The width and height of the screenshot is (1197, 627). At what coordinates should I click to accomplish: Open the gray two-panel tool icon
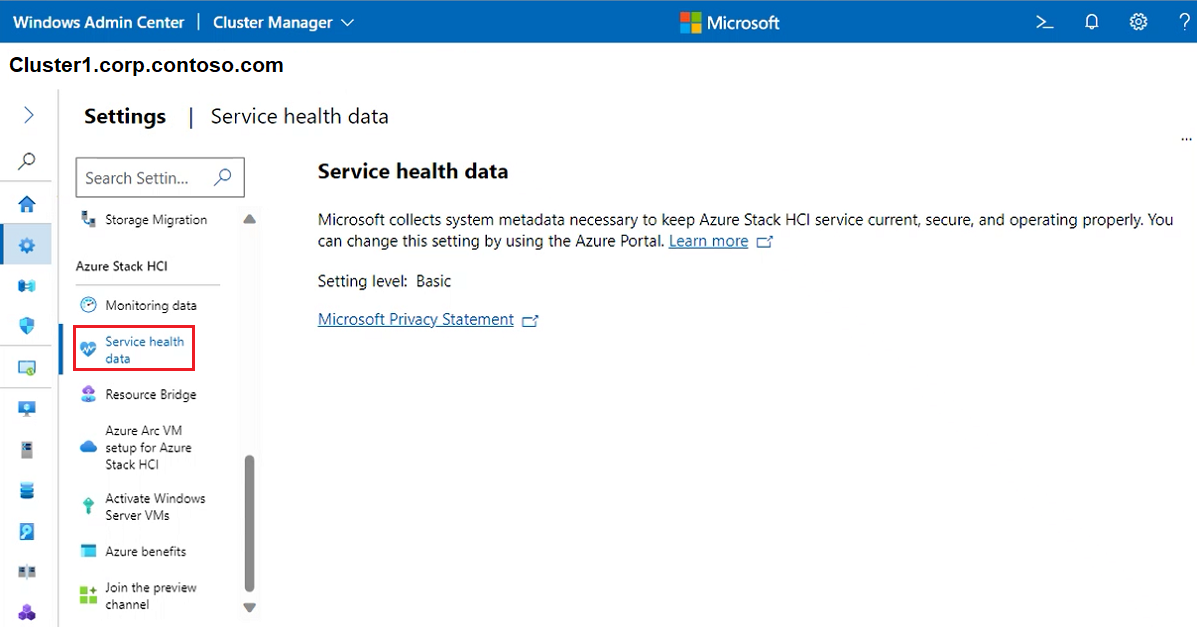point(27,571)
